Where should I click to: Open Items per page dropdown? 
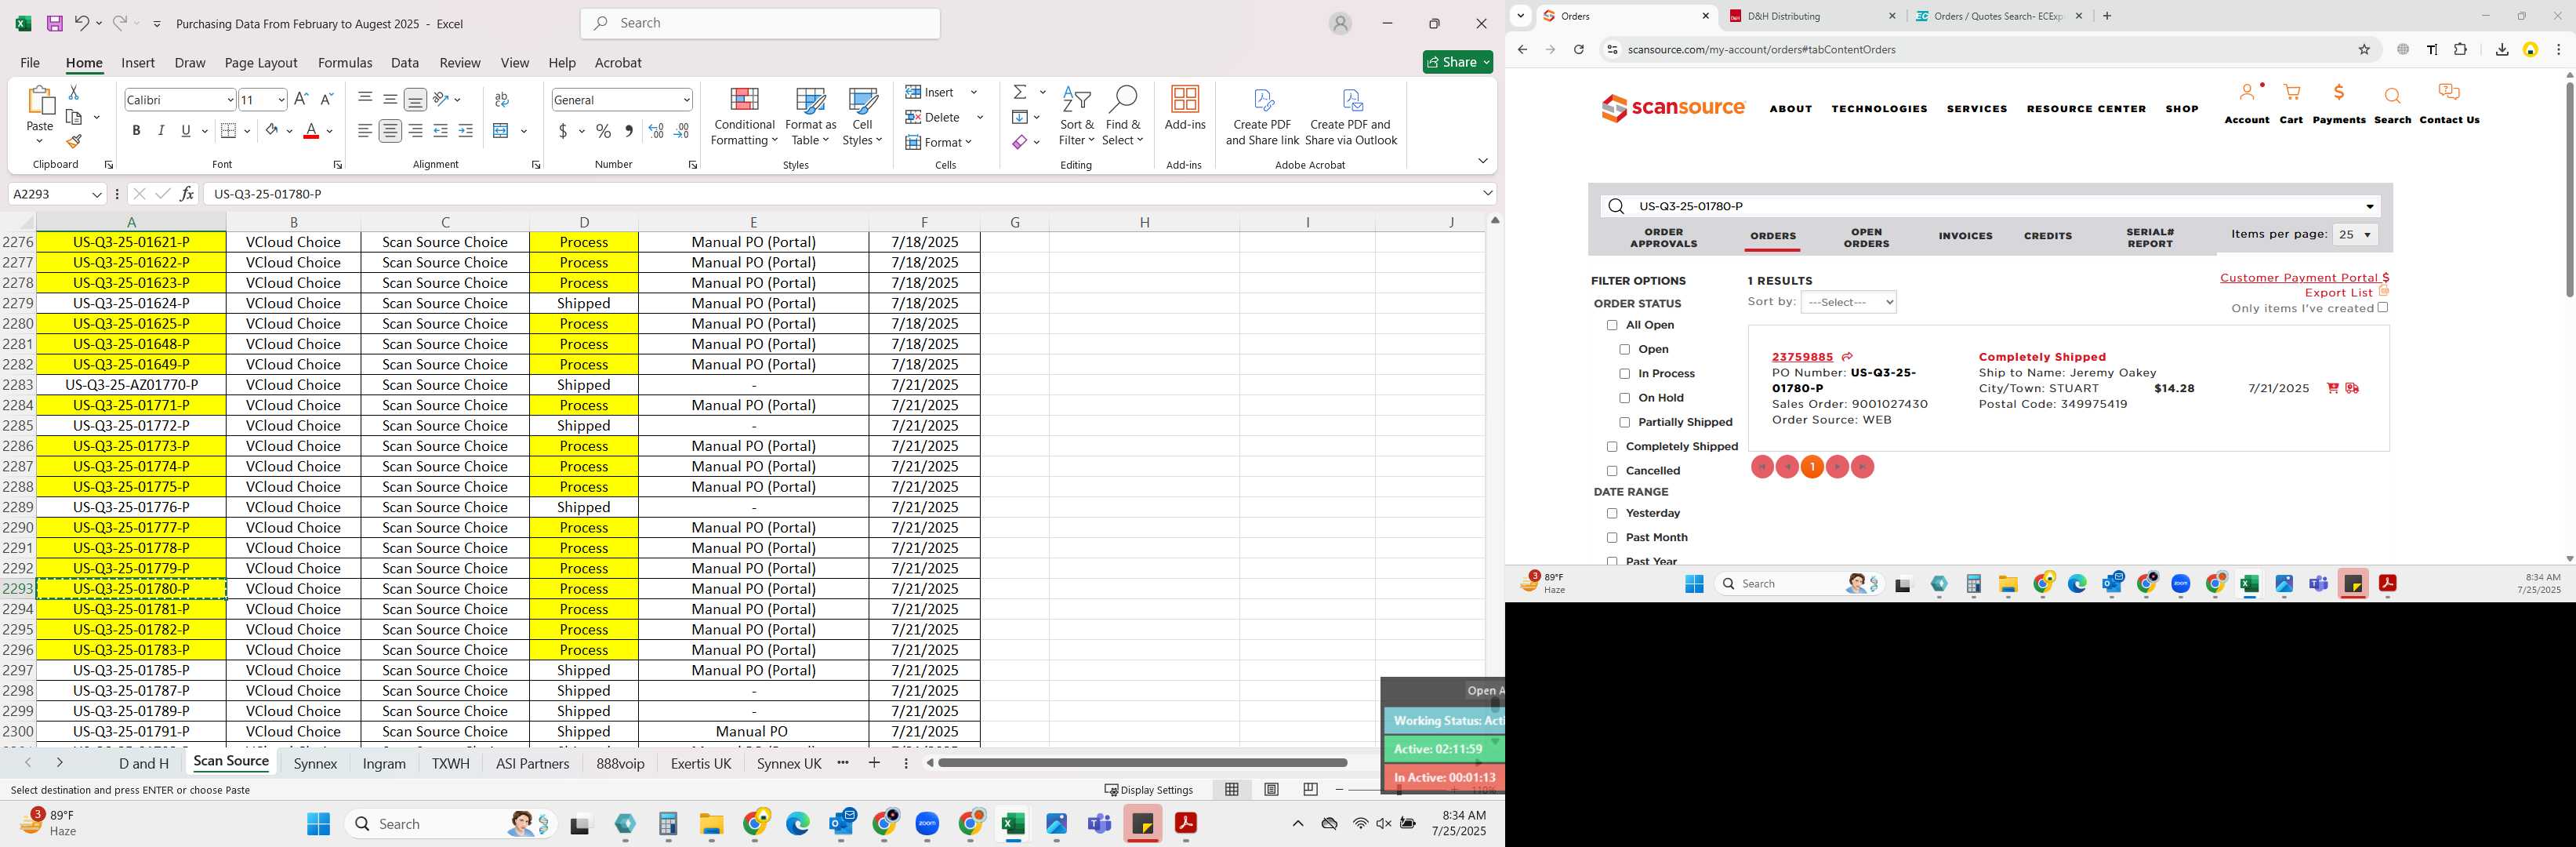[2355, 235]
